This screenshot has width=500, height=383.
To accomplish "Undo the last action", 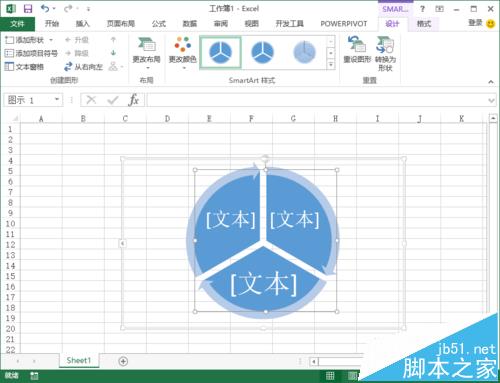I will [x=45, y=9].
